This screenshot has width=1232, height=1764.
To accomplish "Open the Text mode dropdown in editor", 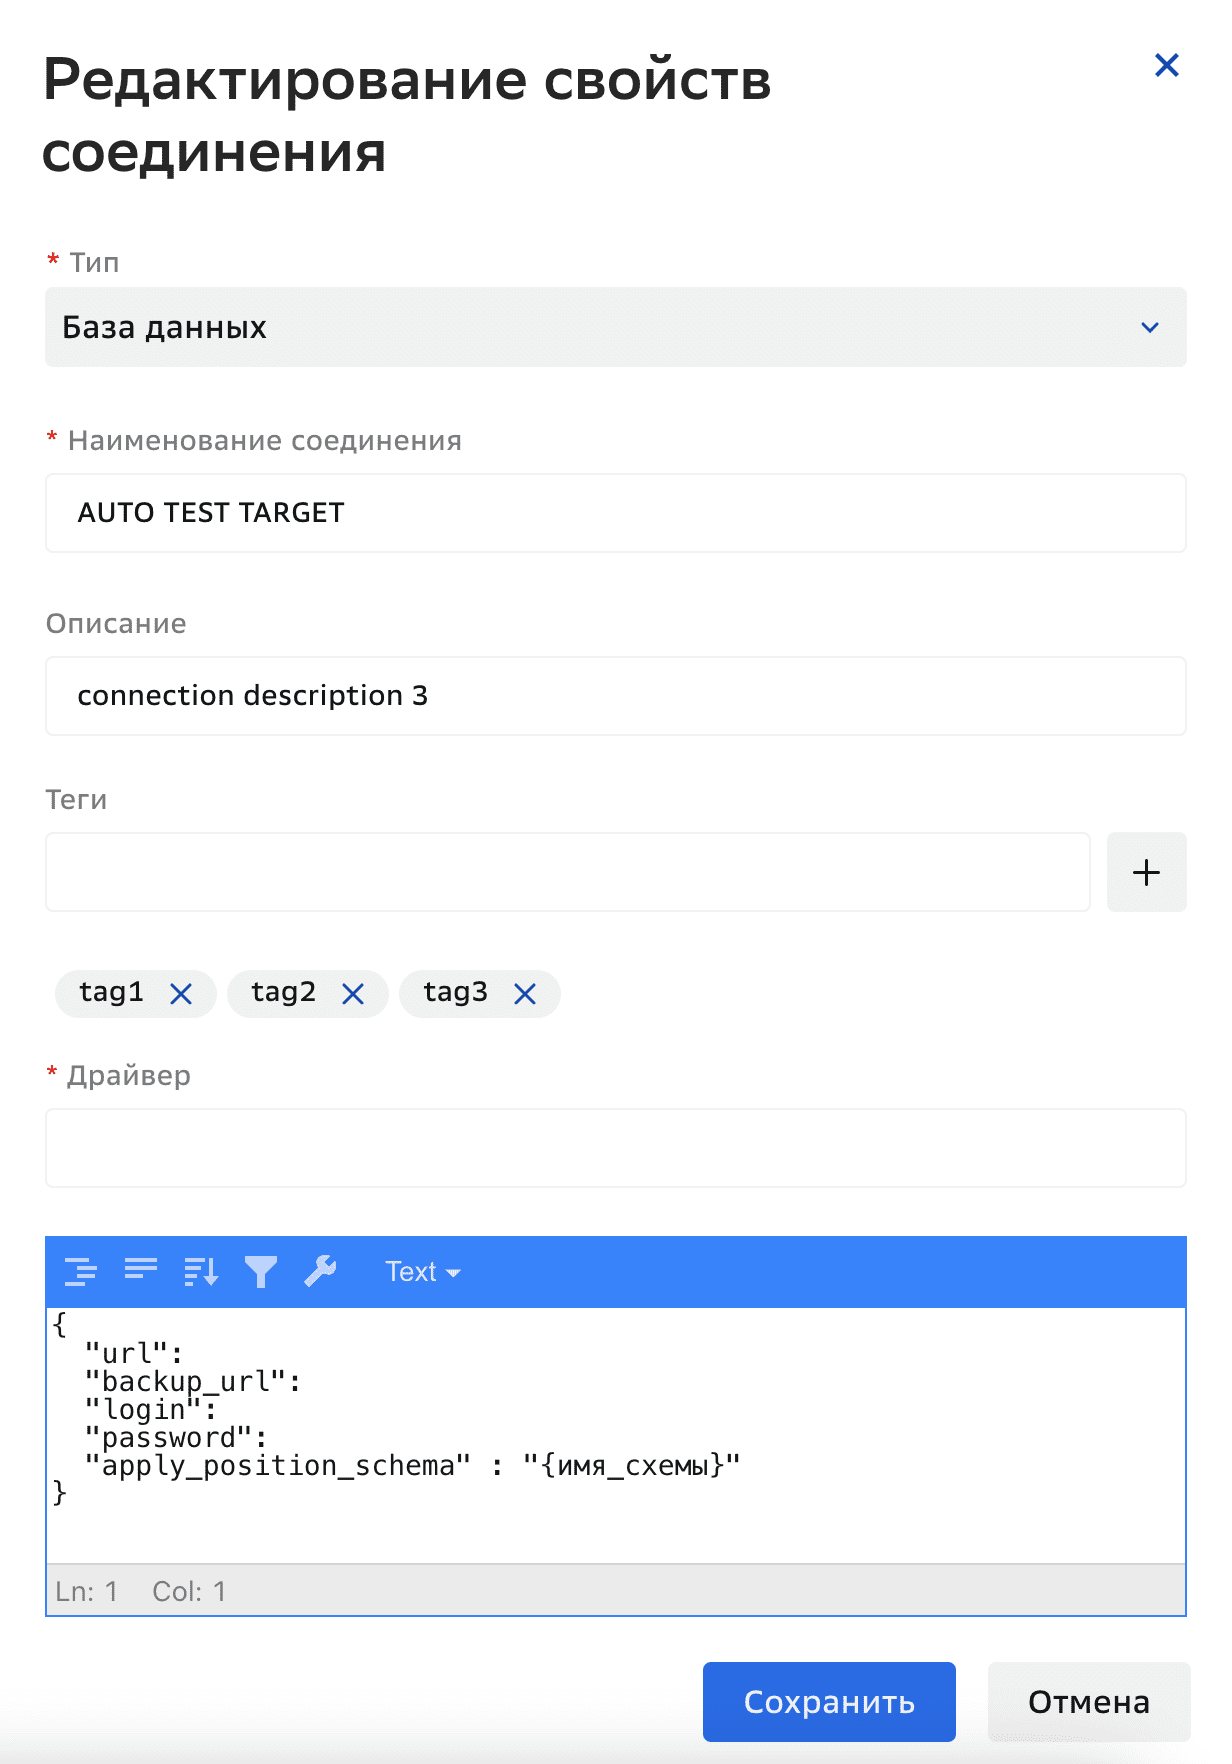I will (422, 1272).
